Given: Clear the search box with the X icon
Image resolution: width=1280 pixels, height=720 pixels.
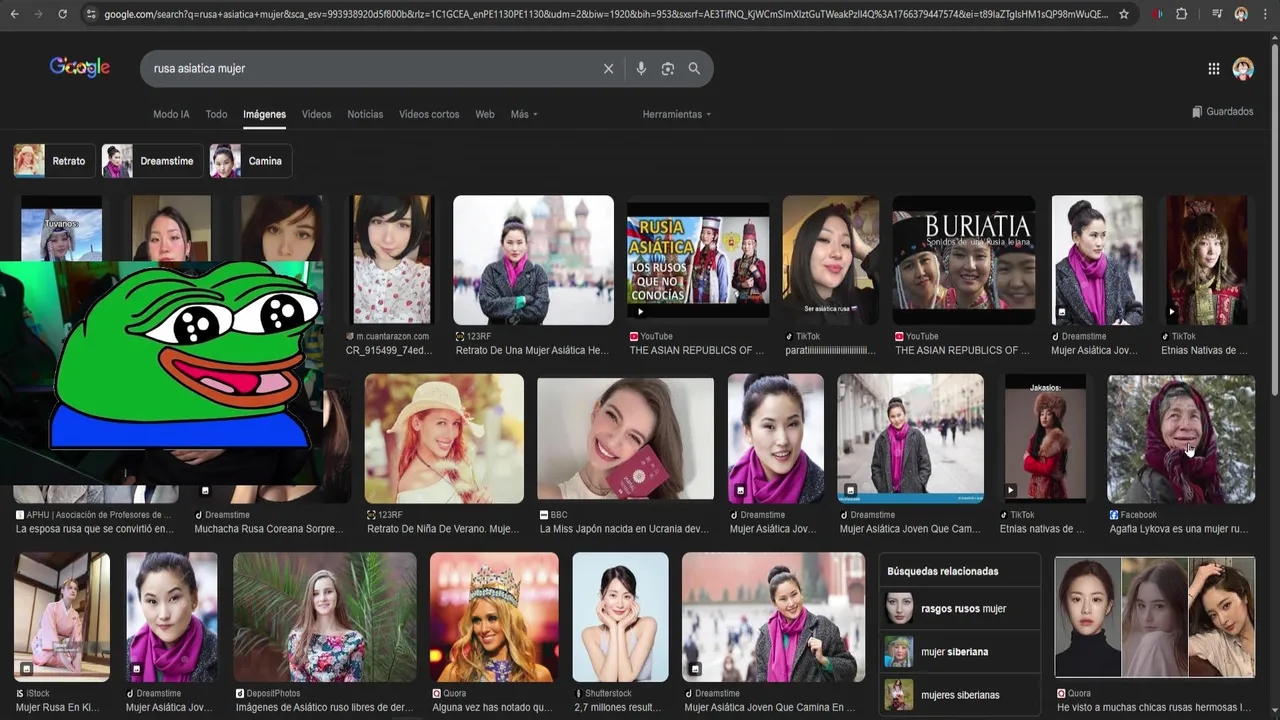Looking at the screenshot, I should (608, 69).
